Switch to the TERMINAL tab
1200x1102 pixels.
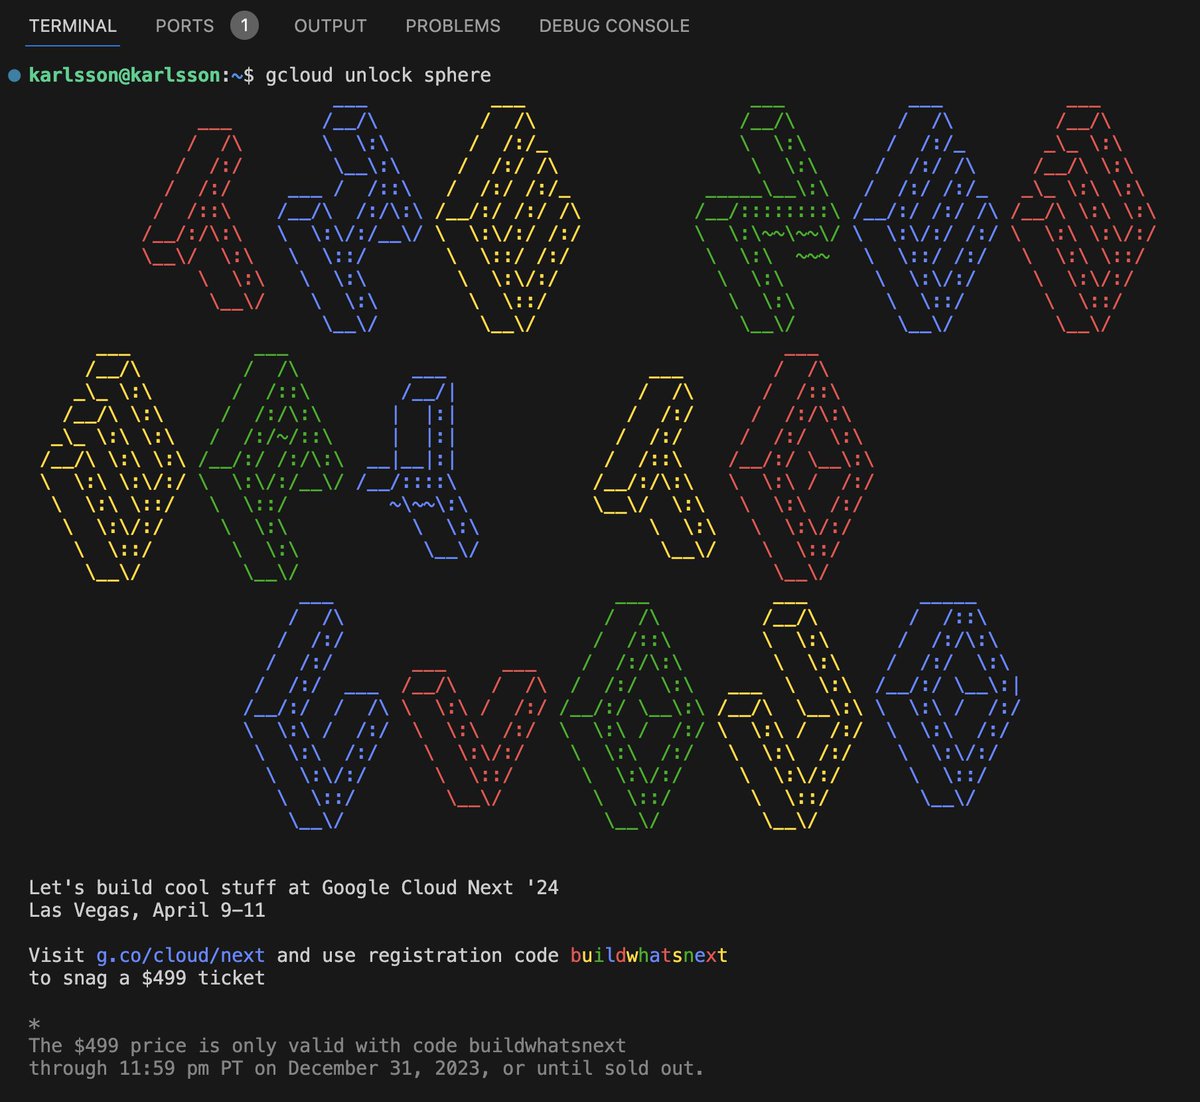pyautogui.click(x=71, y=25)
